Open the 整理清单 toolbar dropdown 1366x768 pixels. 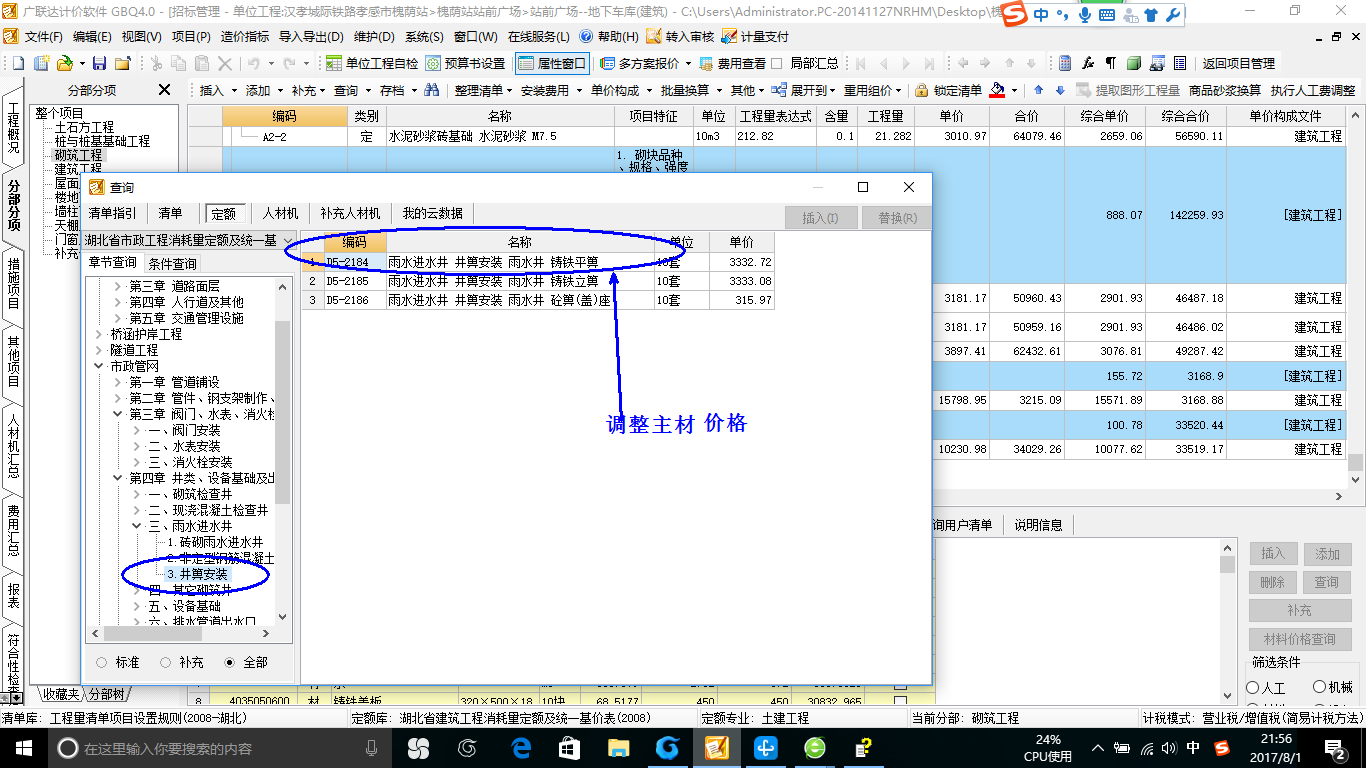tap(482, 90)
